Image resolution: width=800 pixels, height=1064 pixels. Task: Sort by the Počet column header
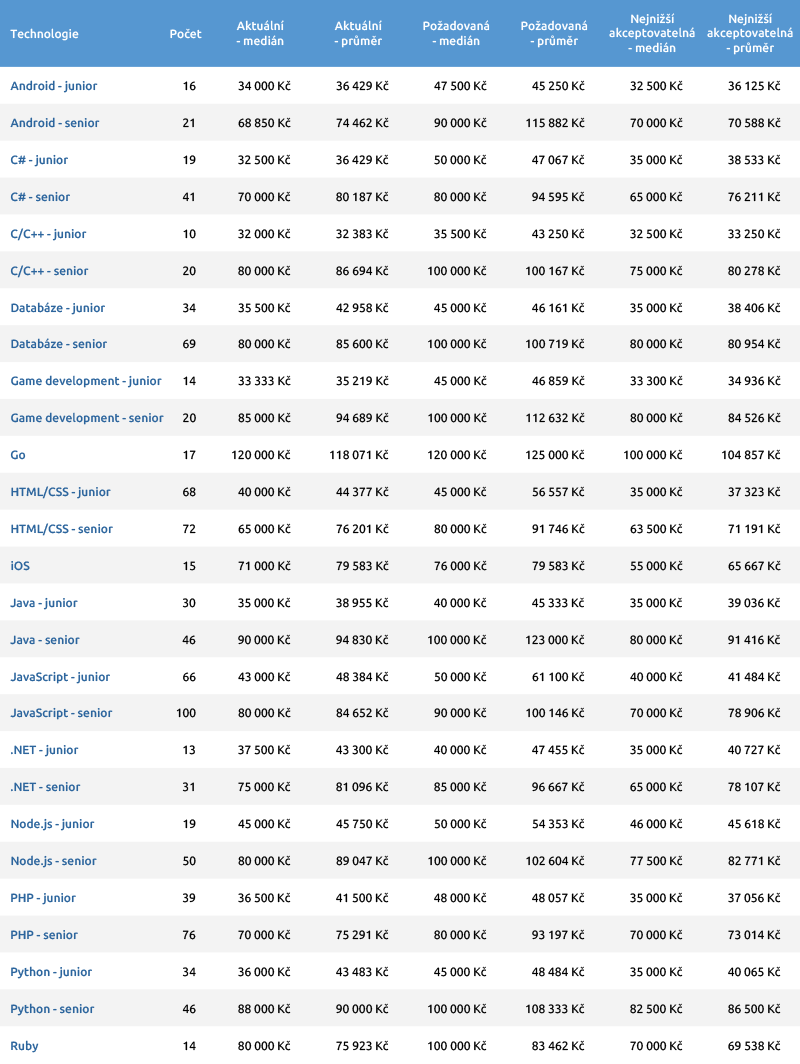tap(185, 34)
